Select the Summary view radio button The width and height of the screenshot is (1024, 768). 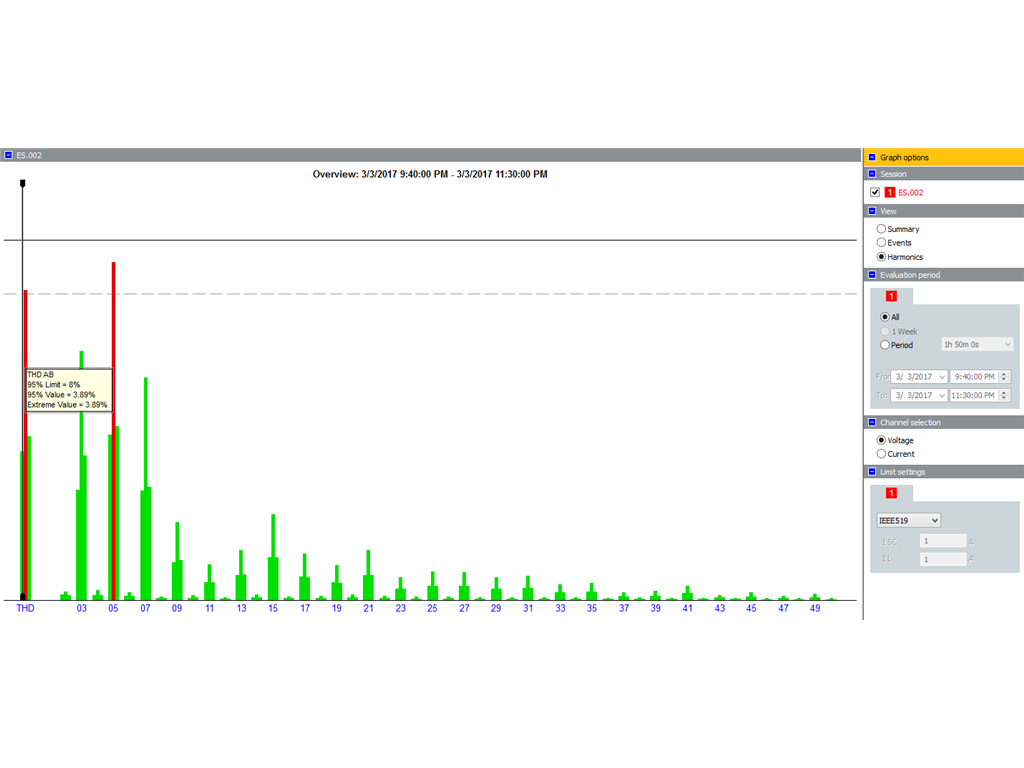881,229
